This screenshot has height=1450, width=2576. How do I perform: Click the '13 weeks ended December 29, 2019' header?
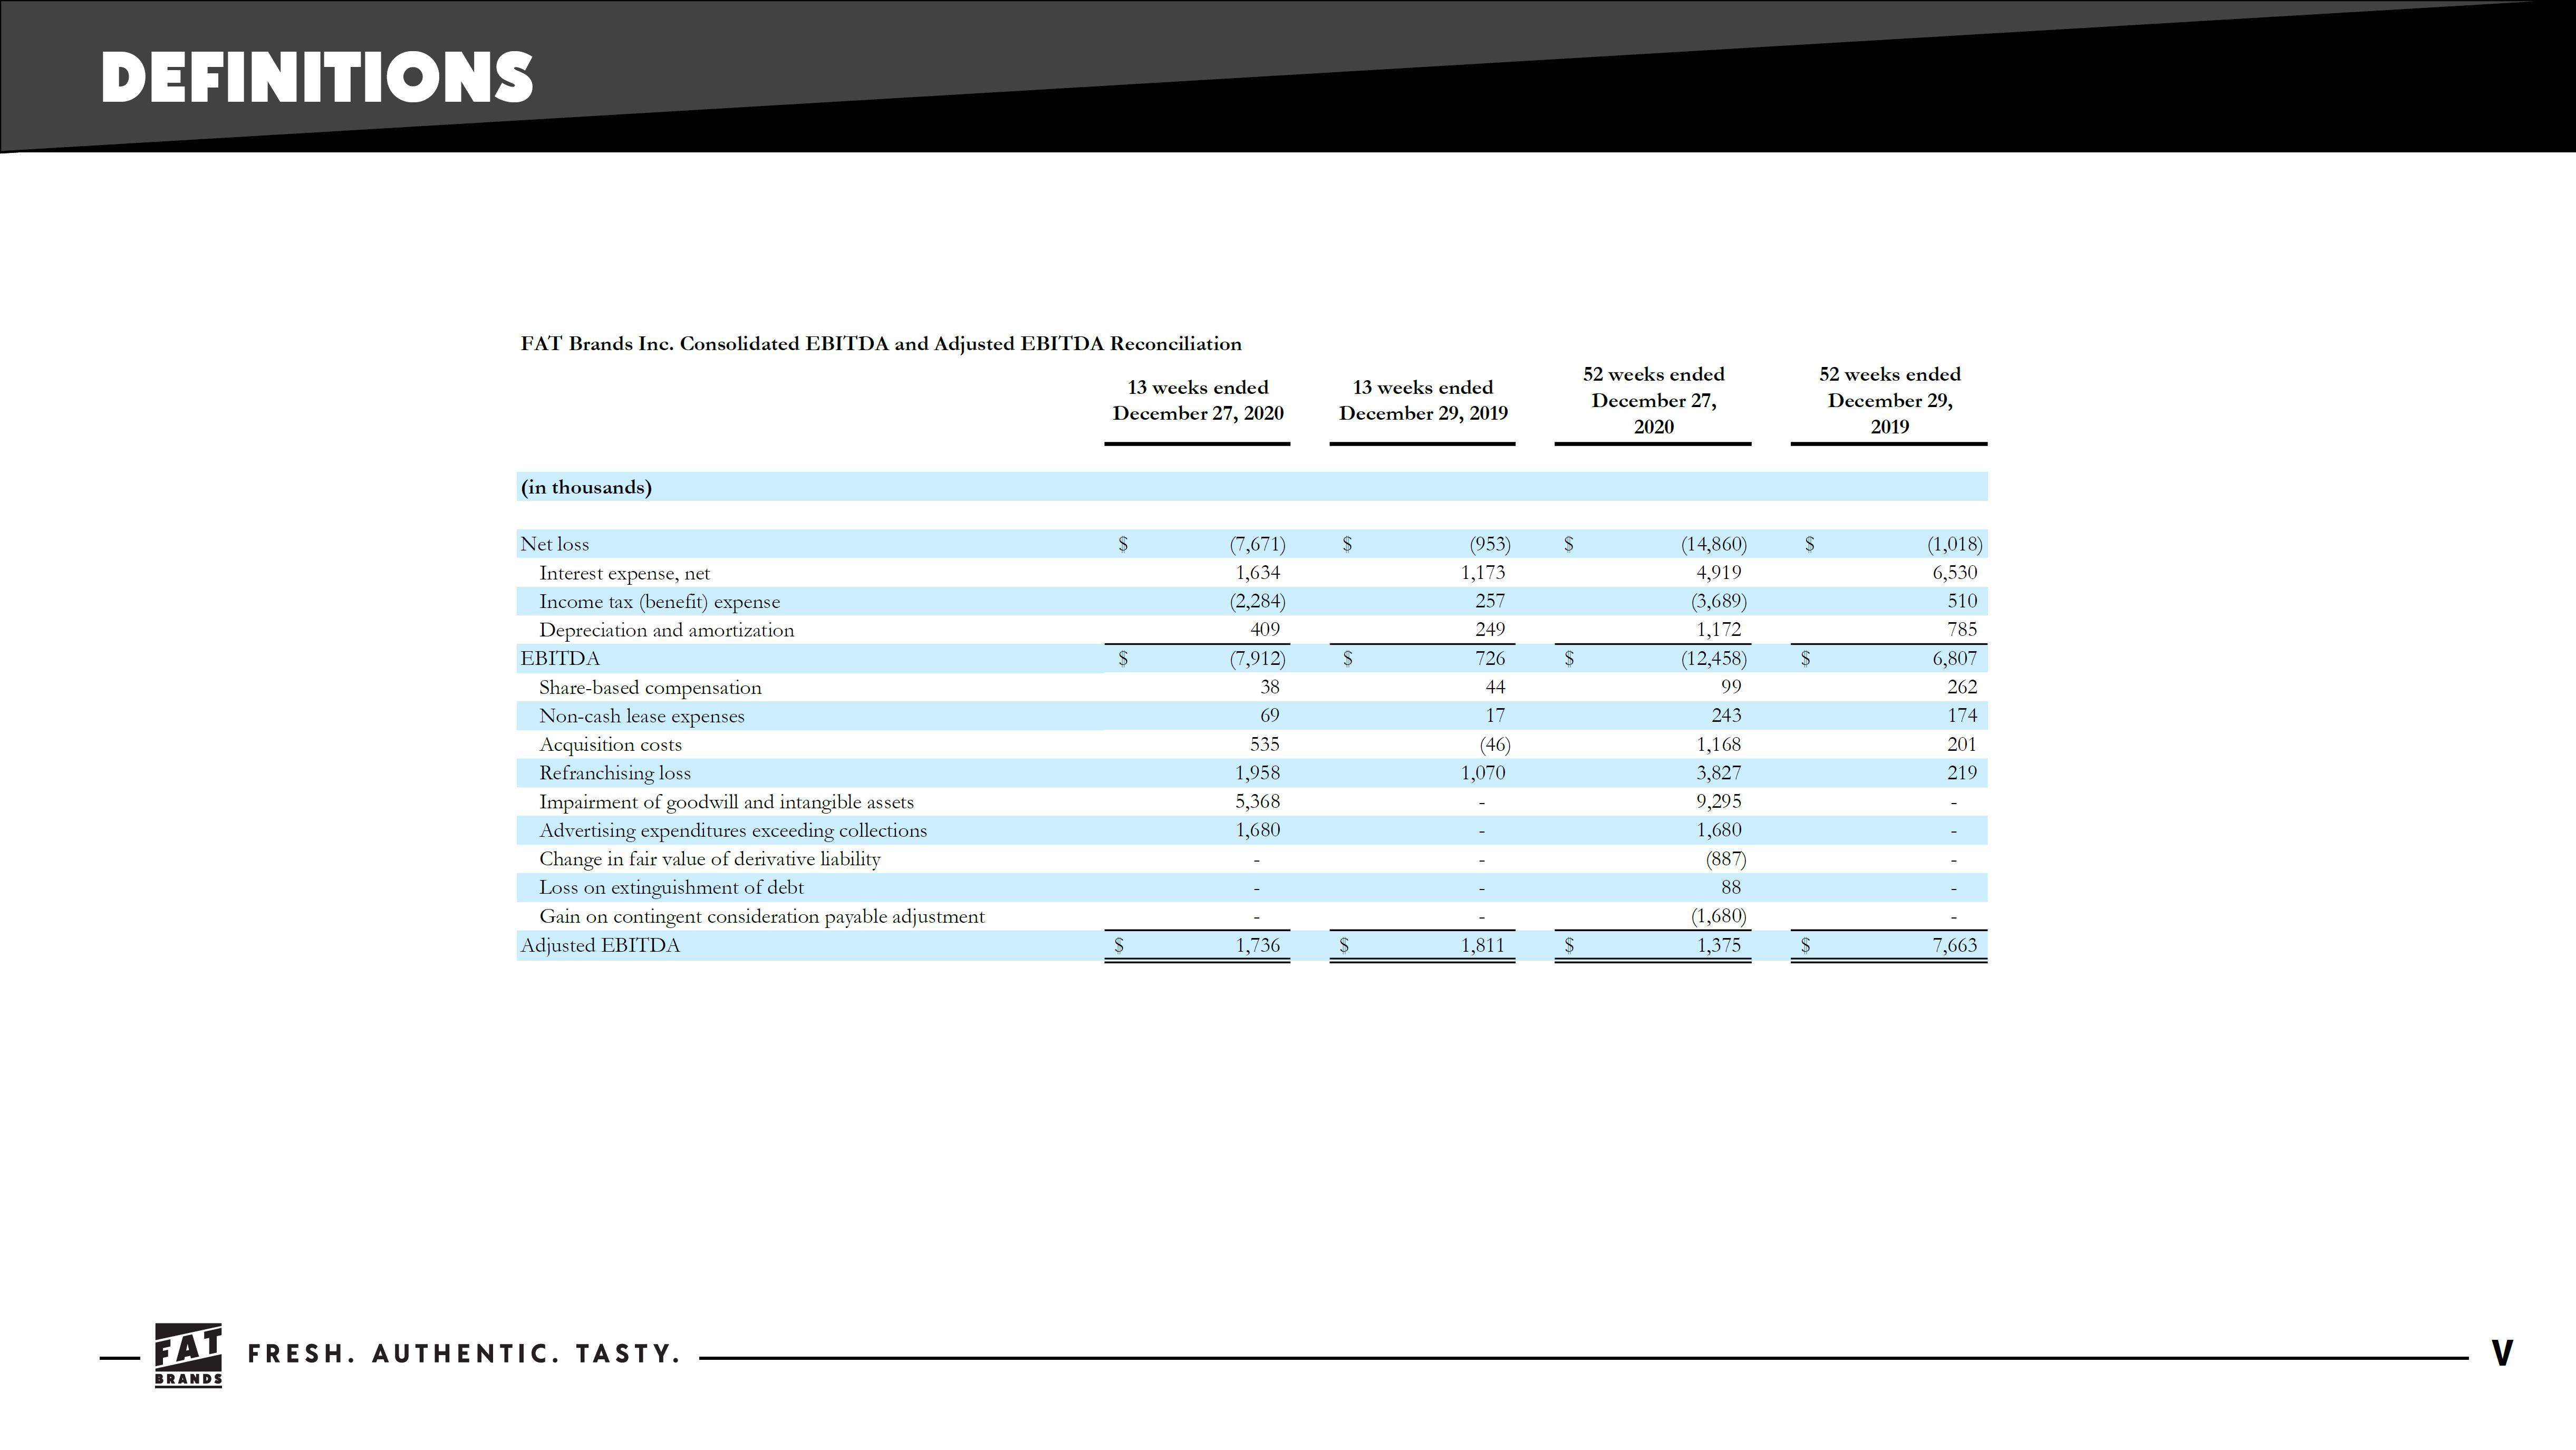click(x=1423, y=400)
